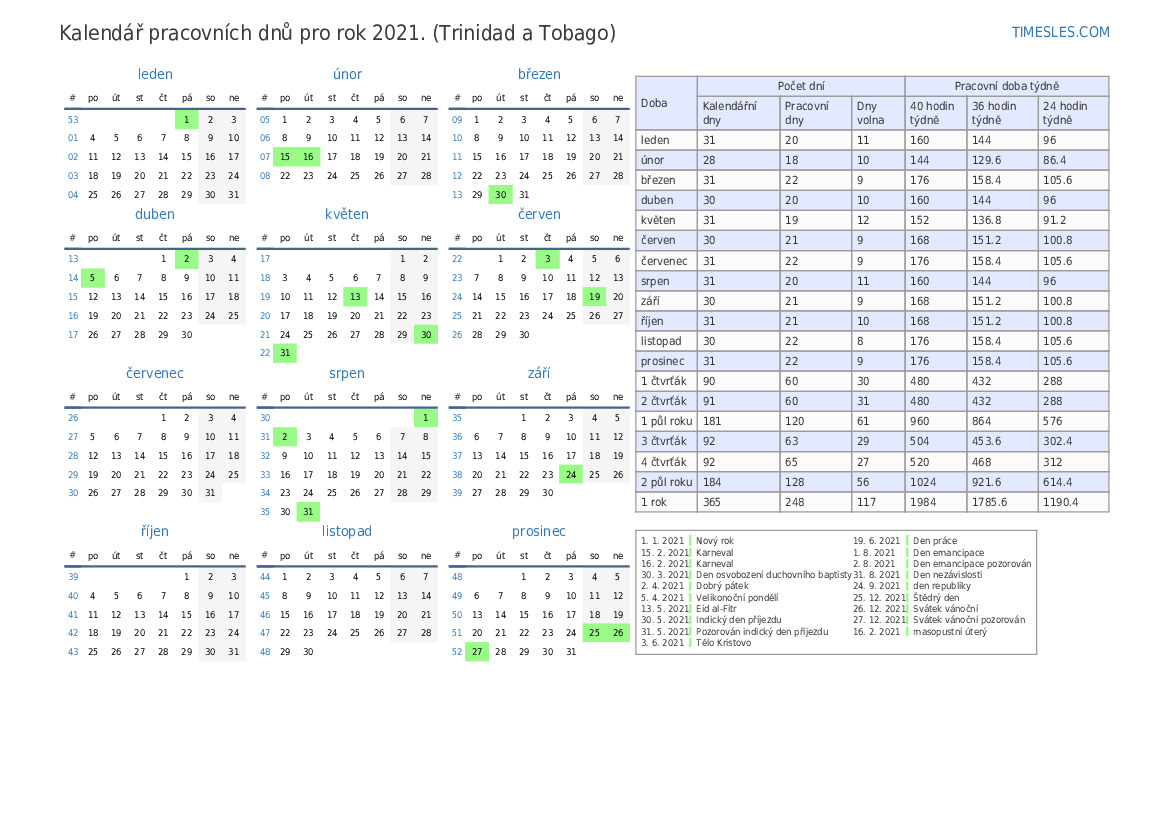Click the 'prosinec' month calendar heading
Viewport: 1169px width, 827px height.
point(539,531)
